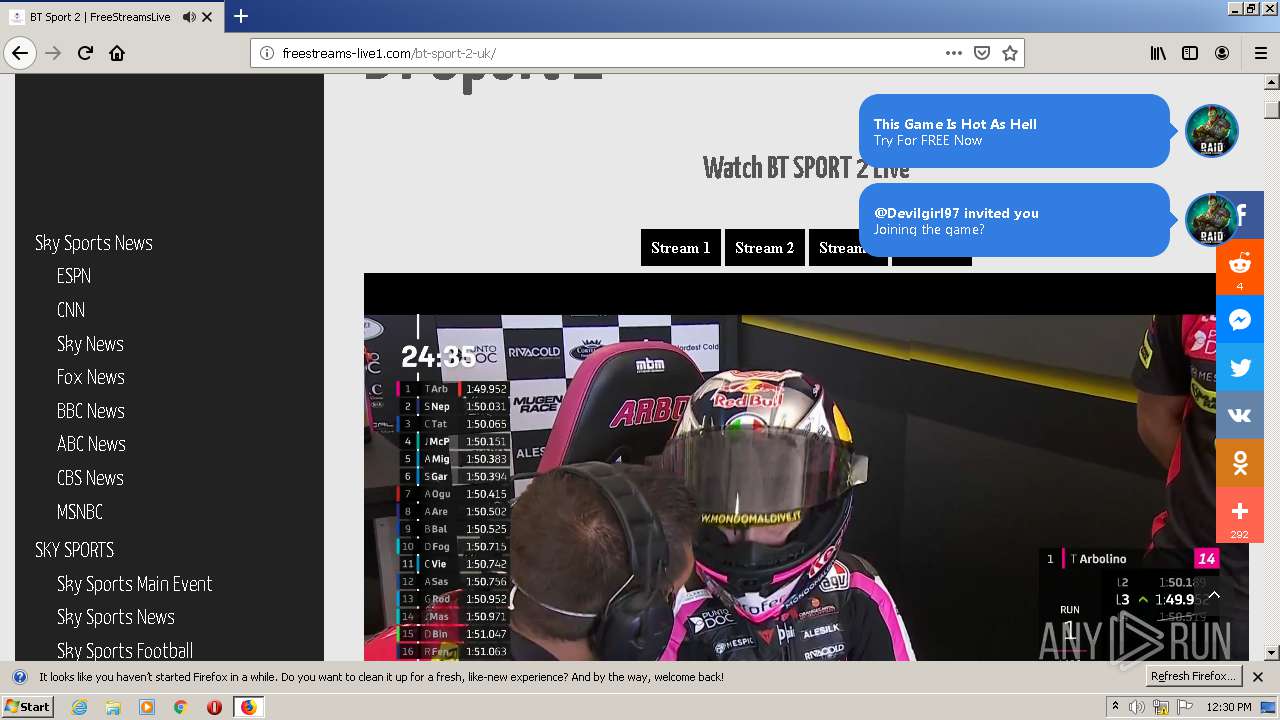Open a new browser tab
This screenshot has height=720, width=1280.
pos(241,16)
